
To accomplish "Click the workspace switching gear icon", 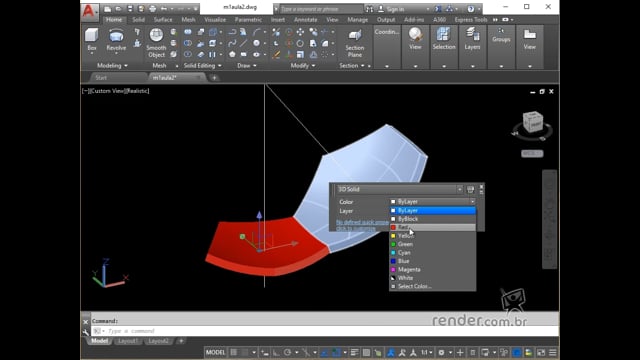I will click(x=441, y=352).
